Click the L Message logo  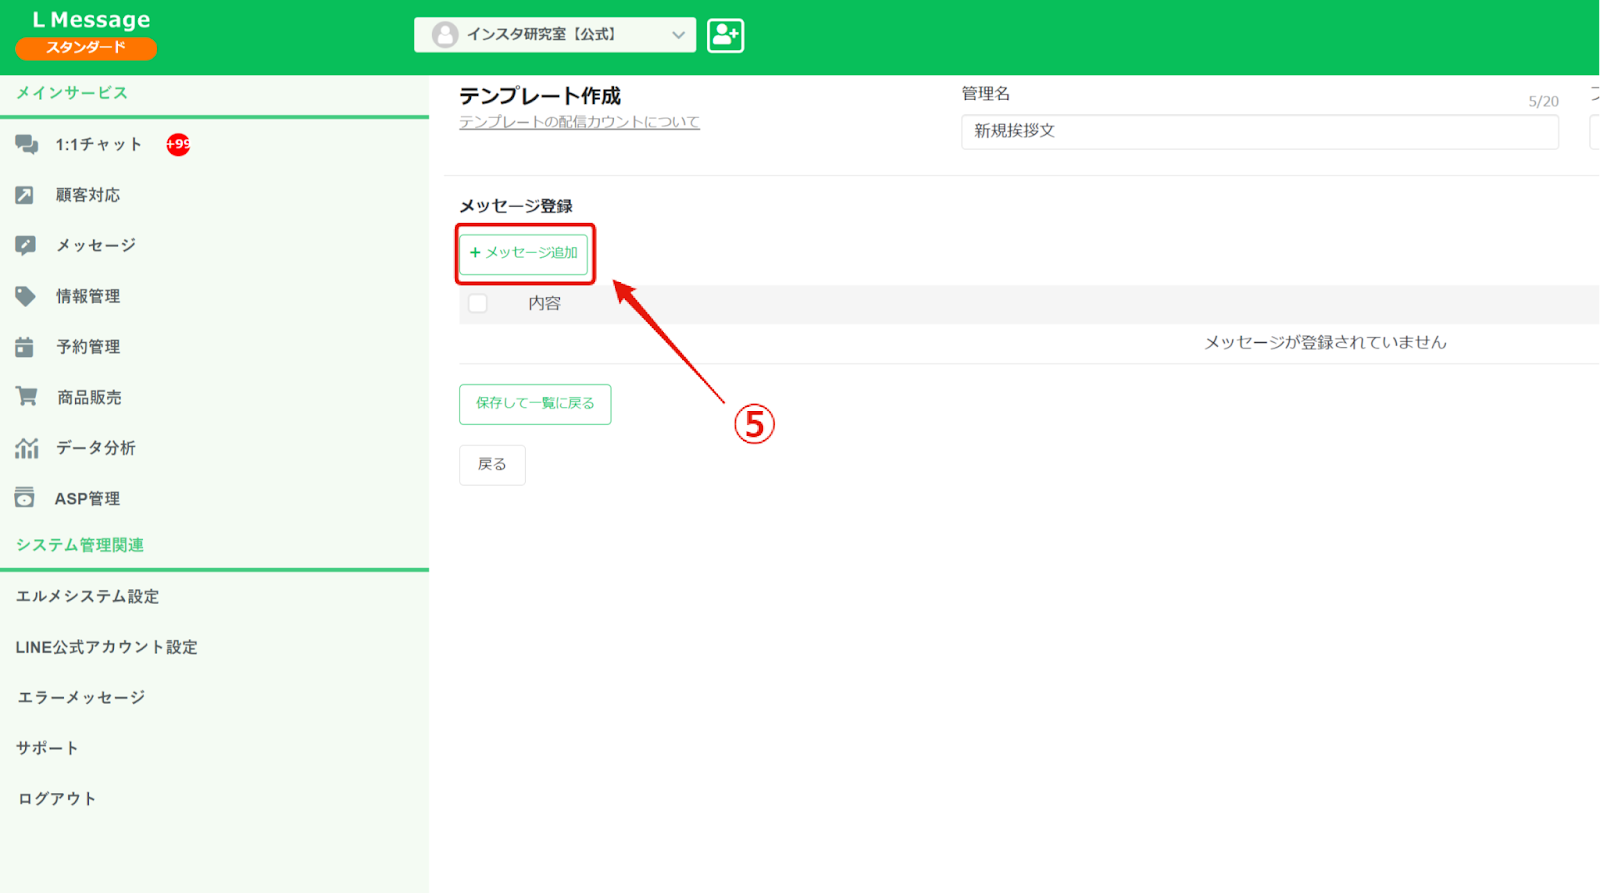(x=91, y=19)
